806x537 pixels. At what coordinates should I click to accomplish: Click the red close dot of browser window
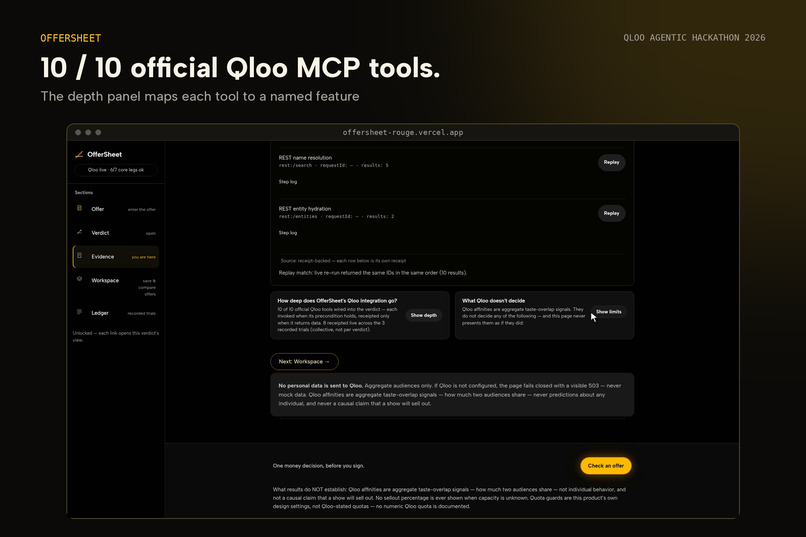pyautogui.click(x=78, y=133)
